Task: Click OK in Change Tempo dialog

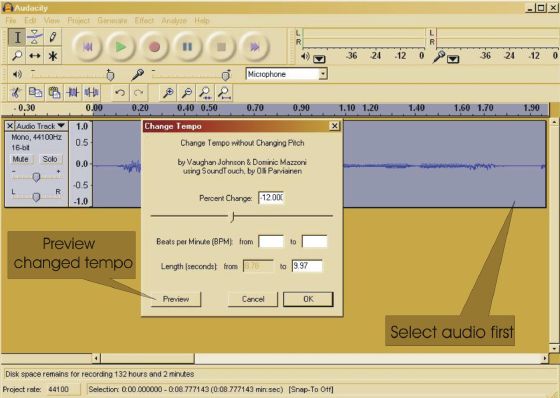Action: [x=308, y=299]
